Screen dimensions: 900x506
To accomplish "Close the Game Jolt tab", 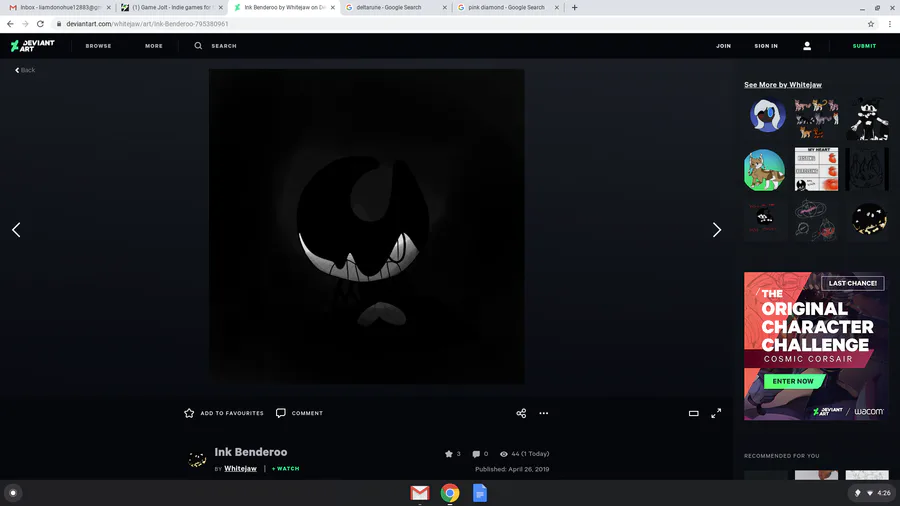I will tap(220, 7).
